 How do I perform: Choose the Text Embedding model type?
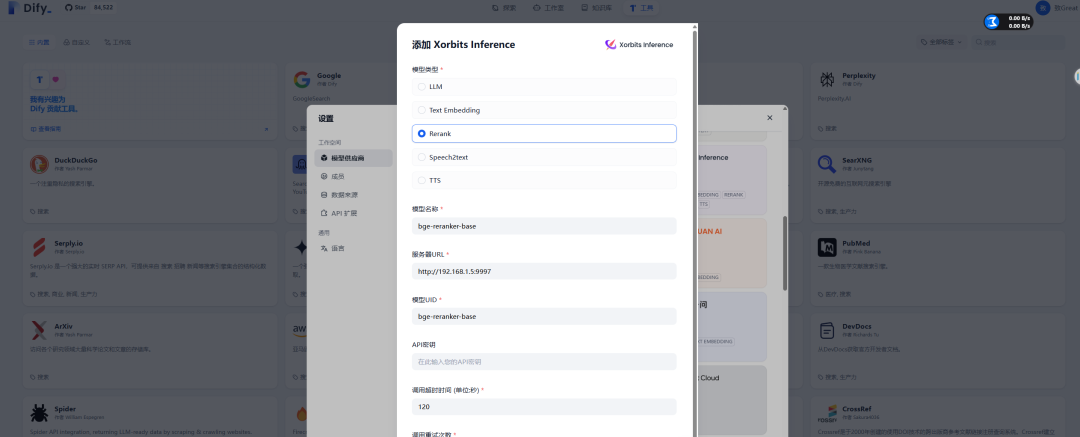(543, 110)
